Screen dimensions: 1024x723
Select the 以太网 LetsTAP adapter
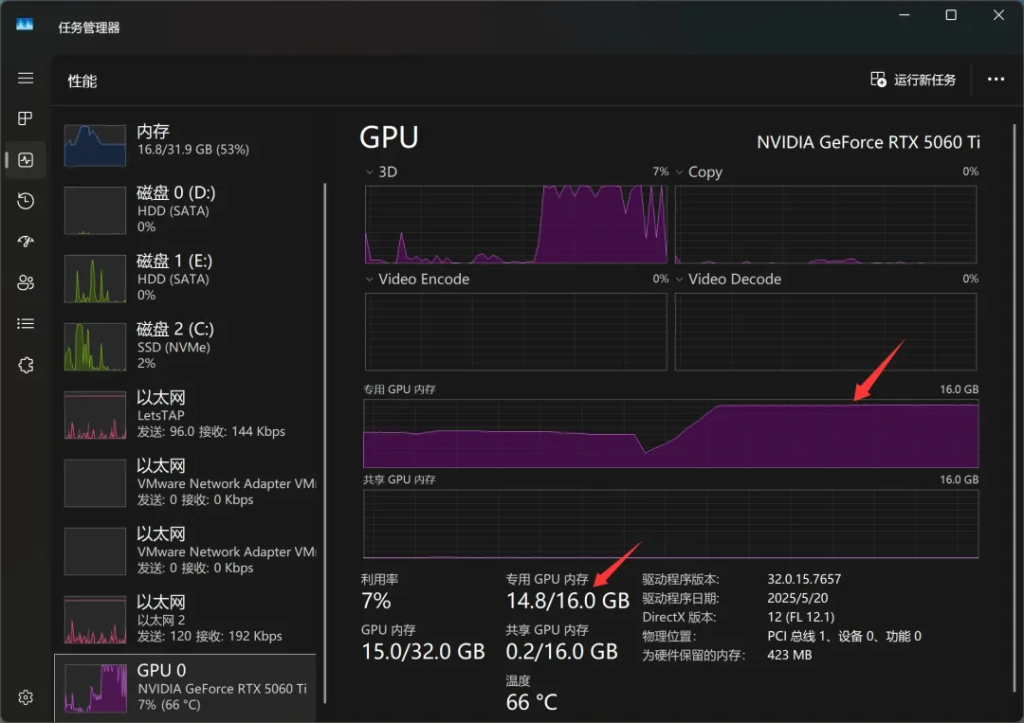pos(188,415)
